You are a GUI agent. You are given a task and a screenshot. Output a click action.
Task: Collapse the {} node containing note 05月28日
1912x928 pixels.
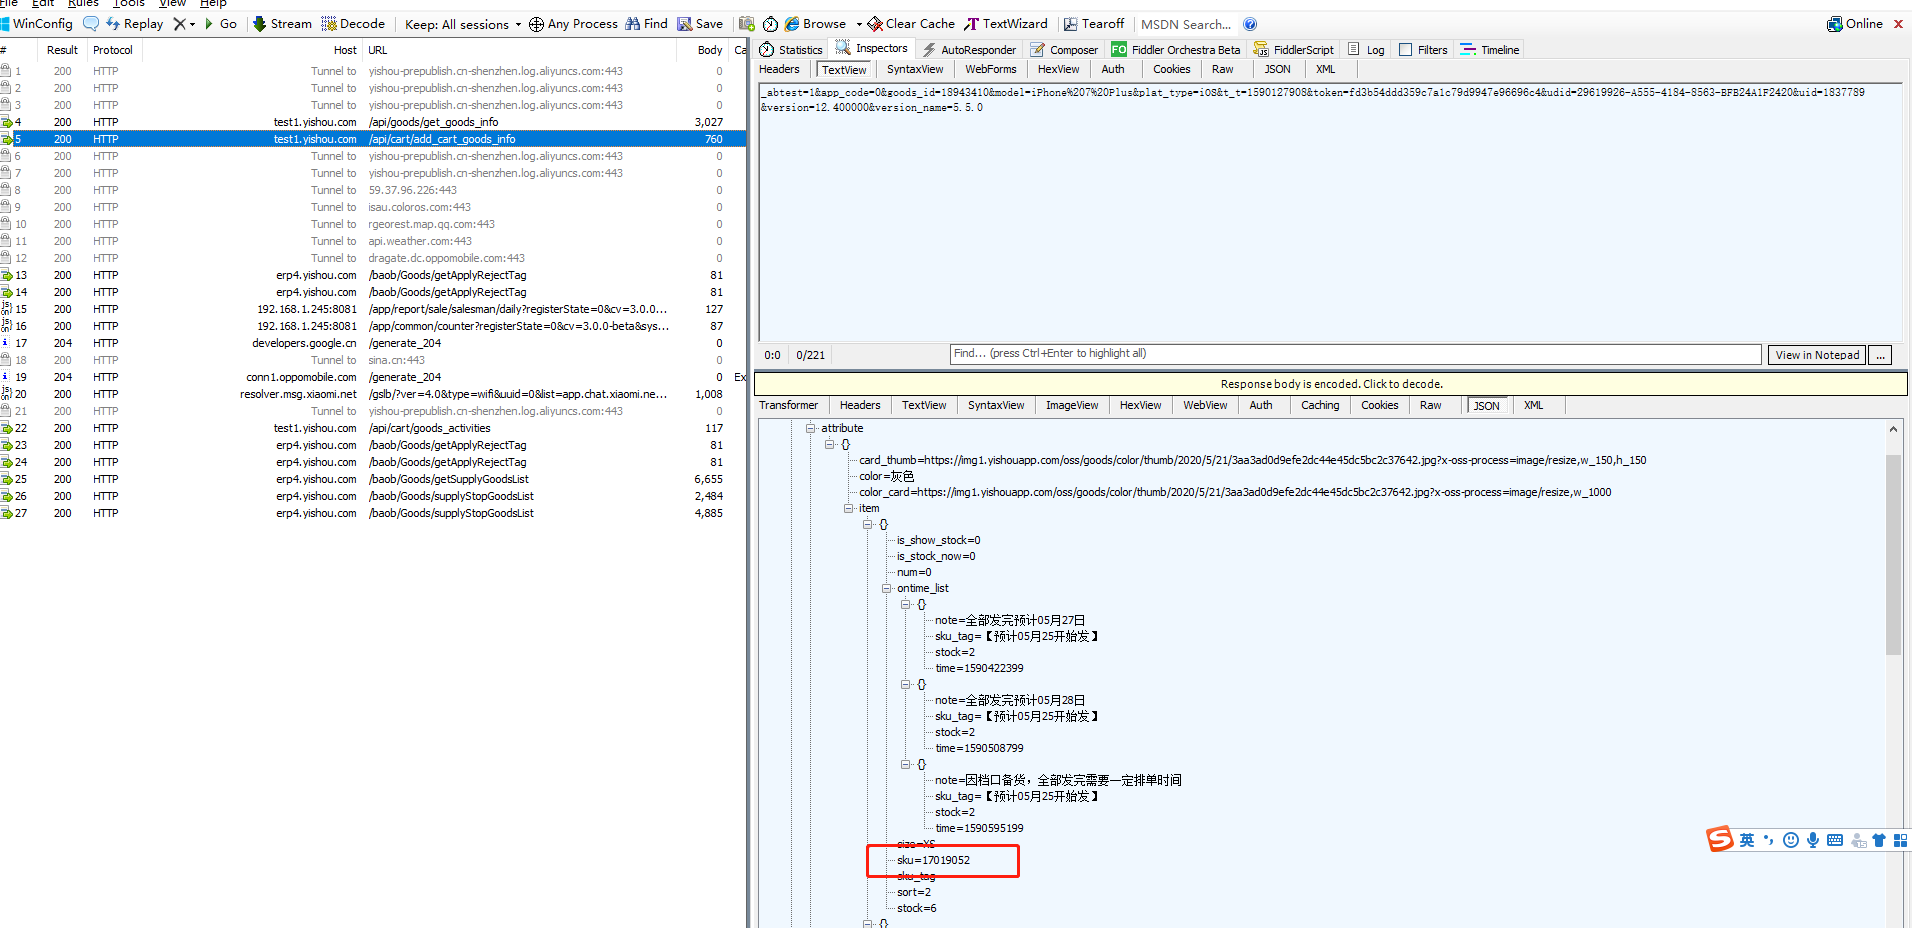[x=906, y=684]
